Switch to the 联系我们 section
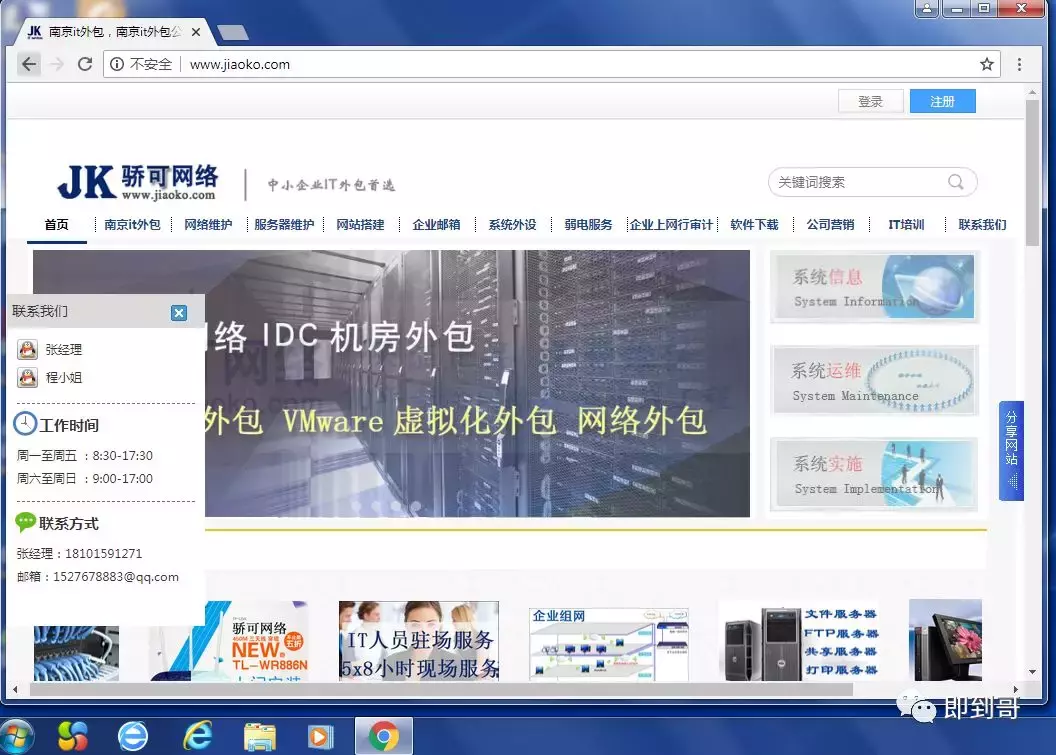The width and height of the screenshot is (1056, 755). [x=981, y=225]
